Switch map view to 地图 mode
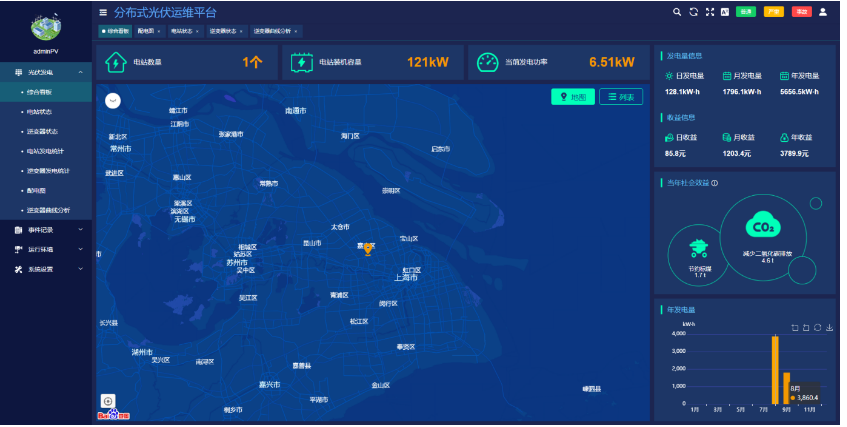This screenshot has width=847, height=427. point(572,97)
